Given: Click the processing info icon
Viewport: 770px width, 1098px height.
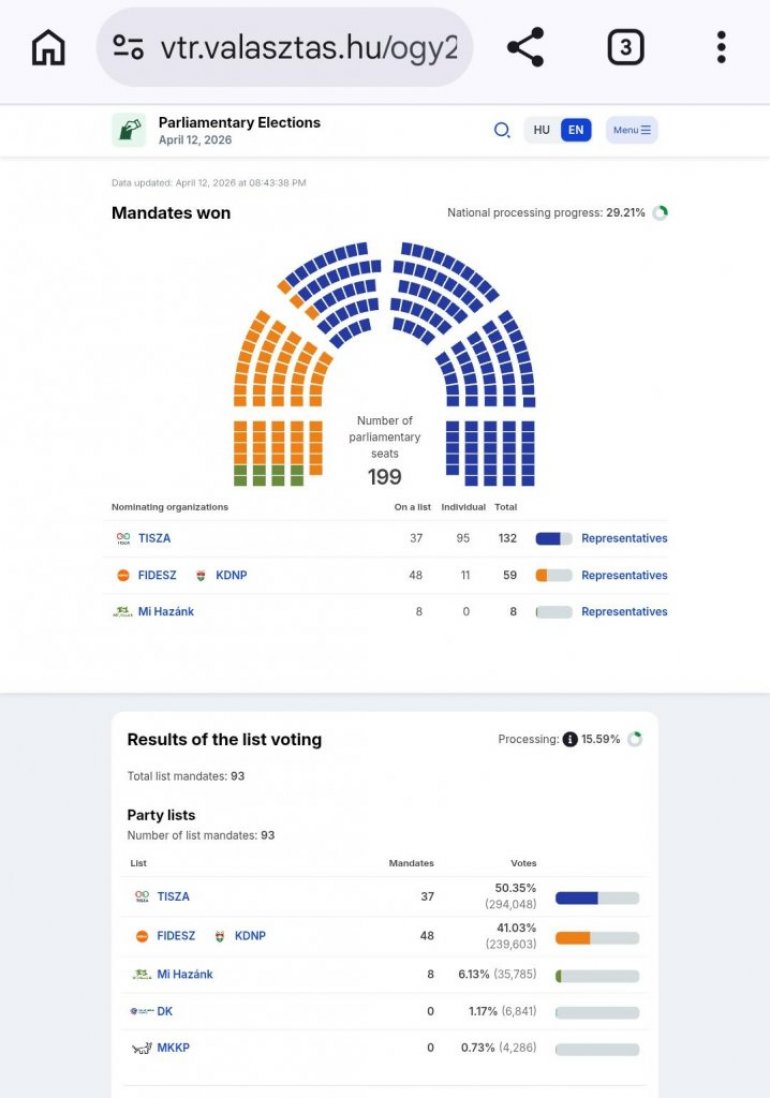Looking at the screenshot, I should (570, 740).
